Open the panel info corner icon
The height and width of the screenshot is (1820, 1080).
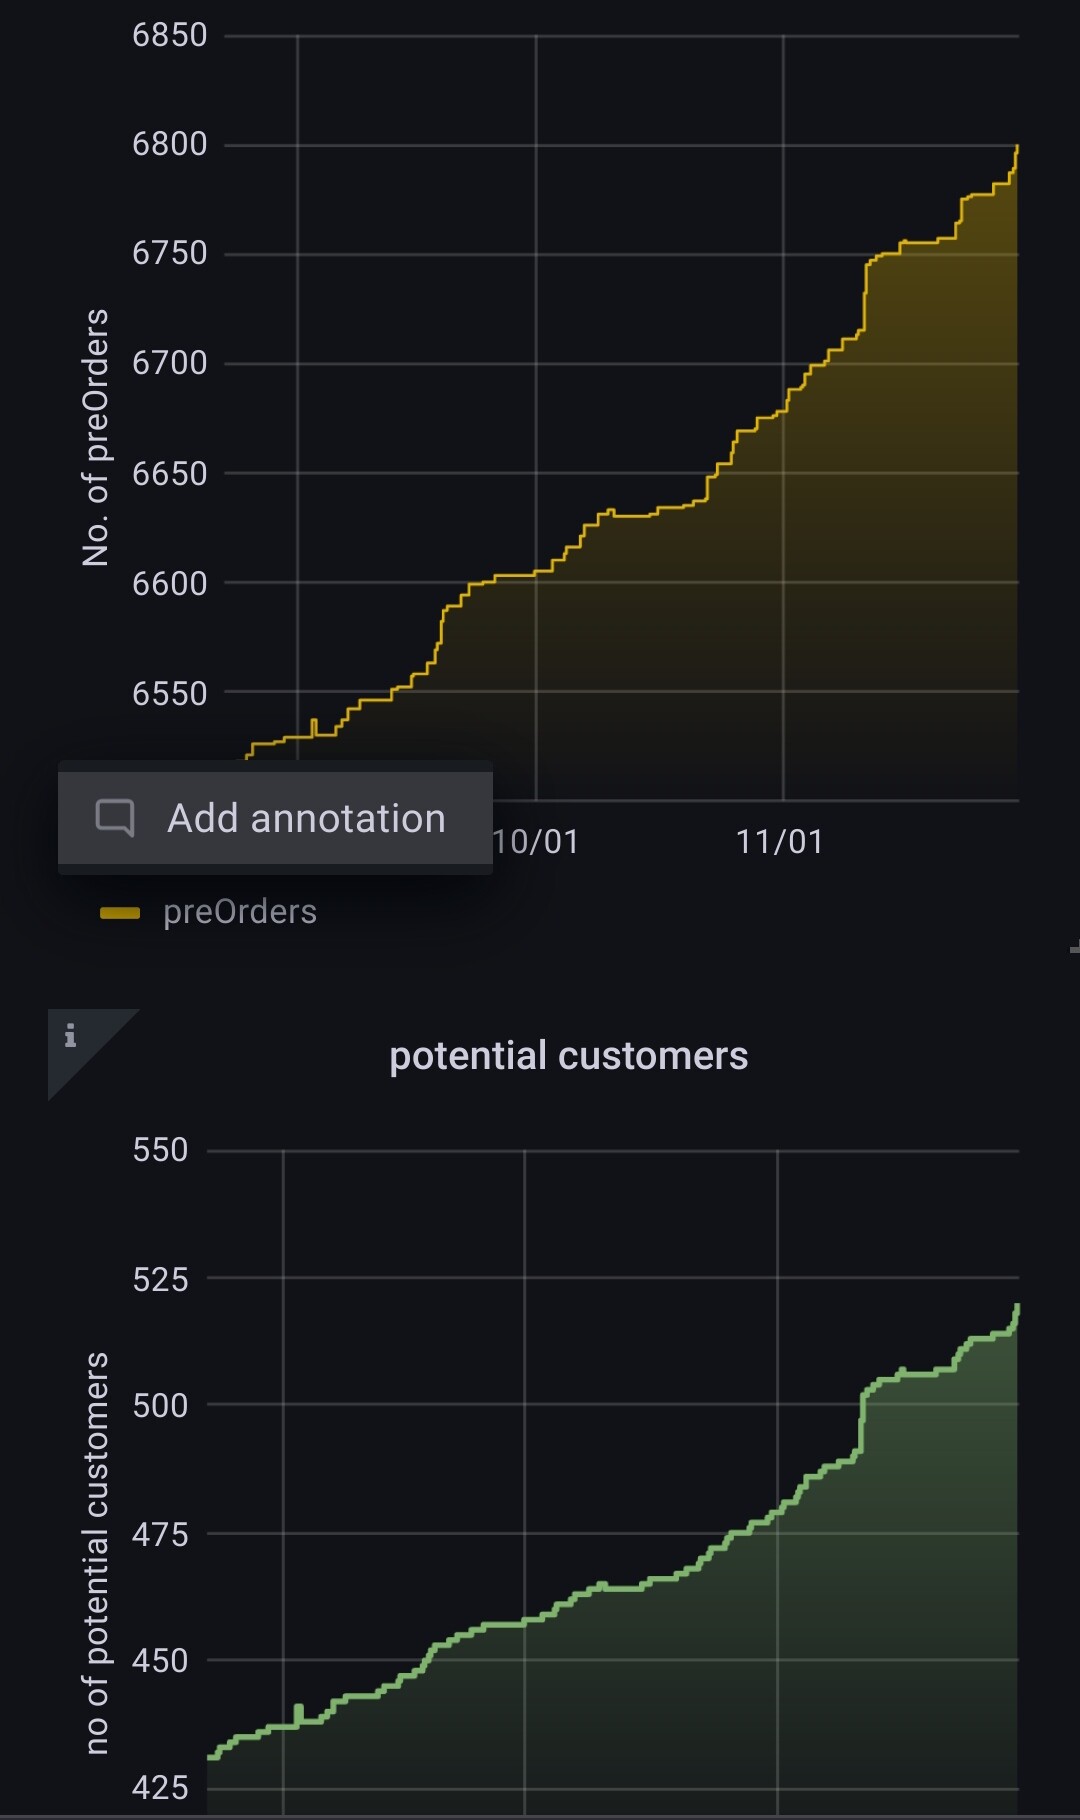[x=71, y=1036]
